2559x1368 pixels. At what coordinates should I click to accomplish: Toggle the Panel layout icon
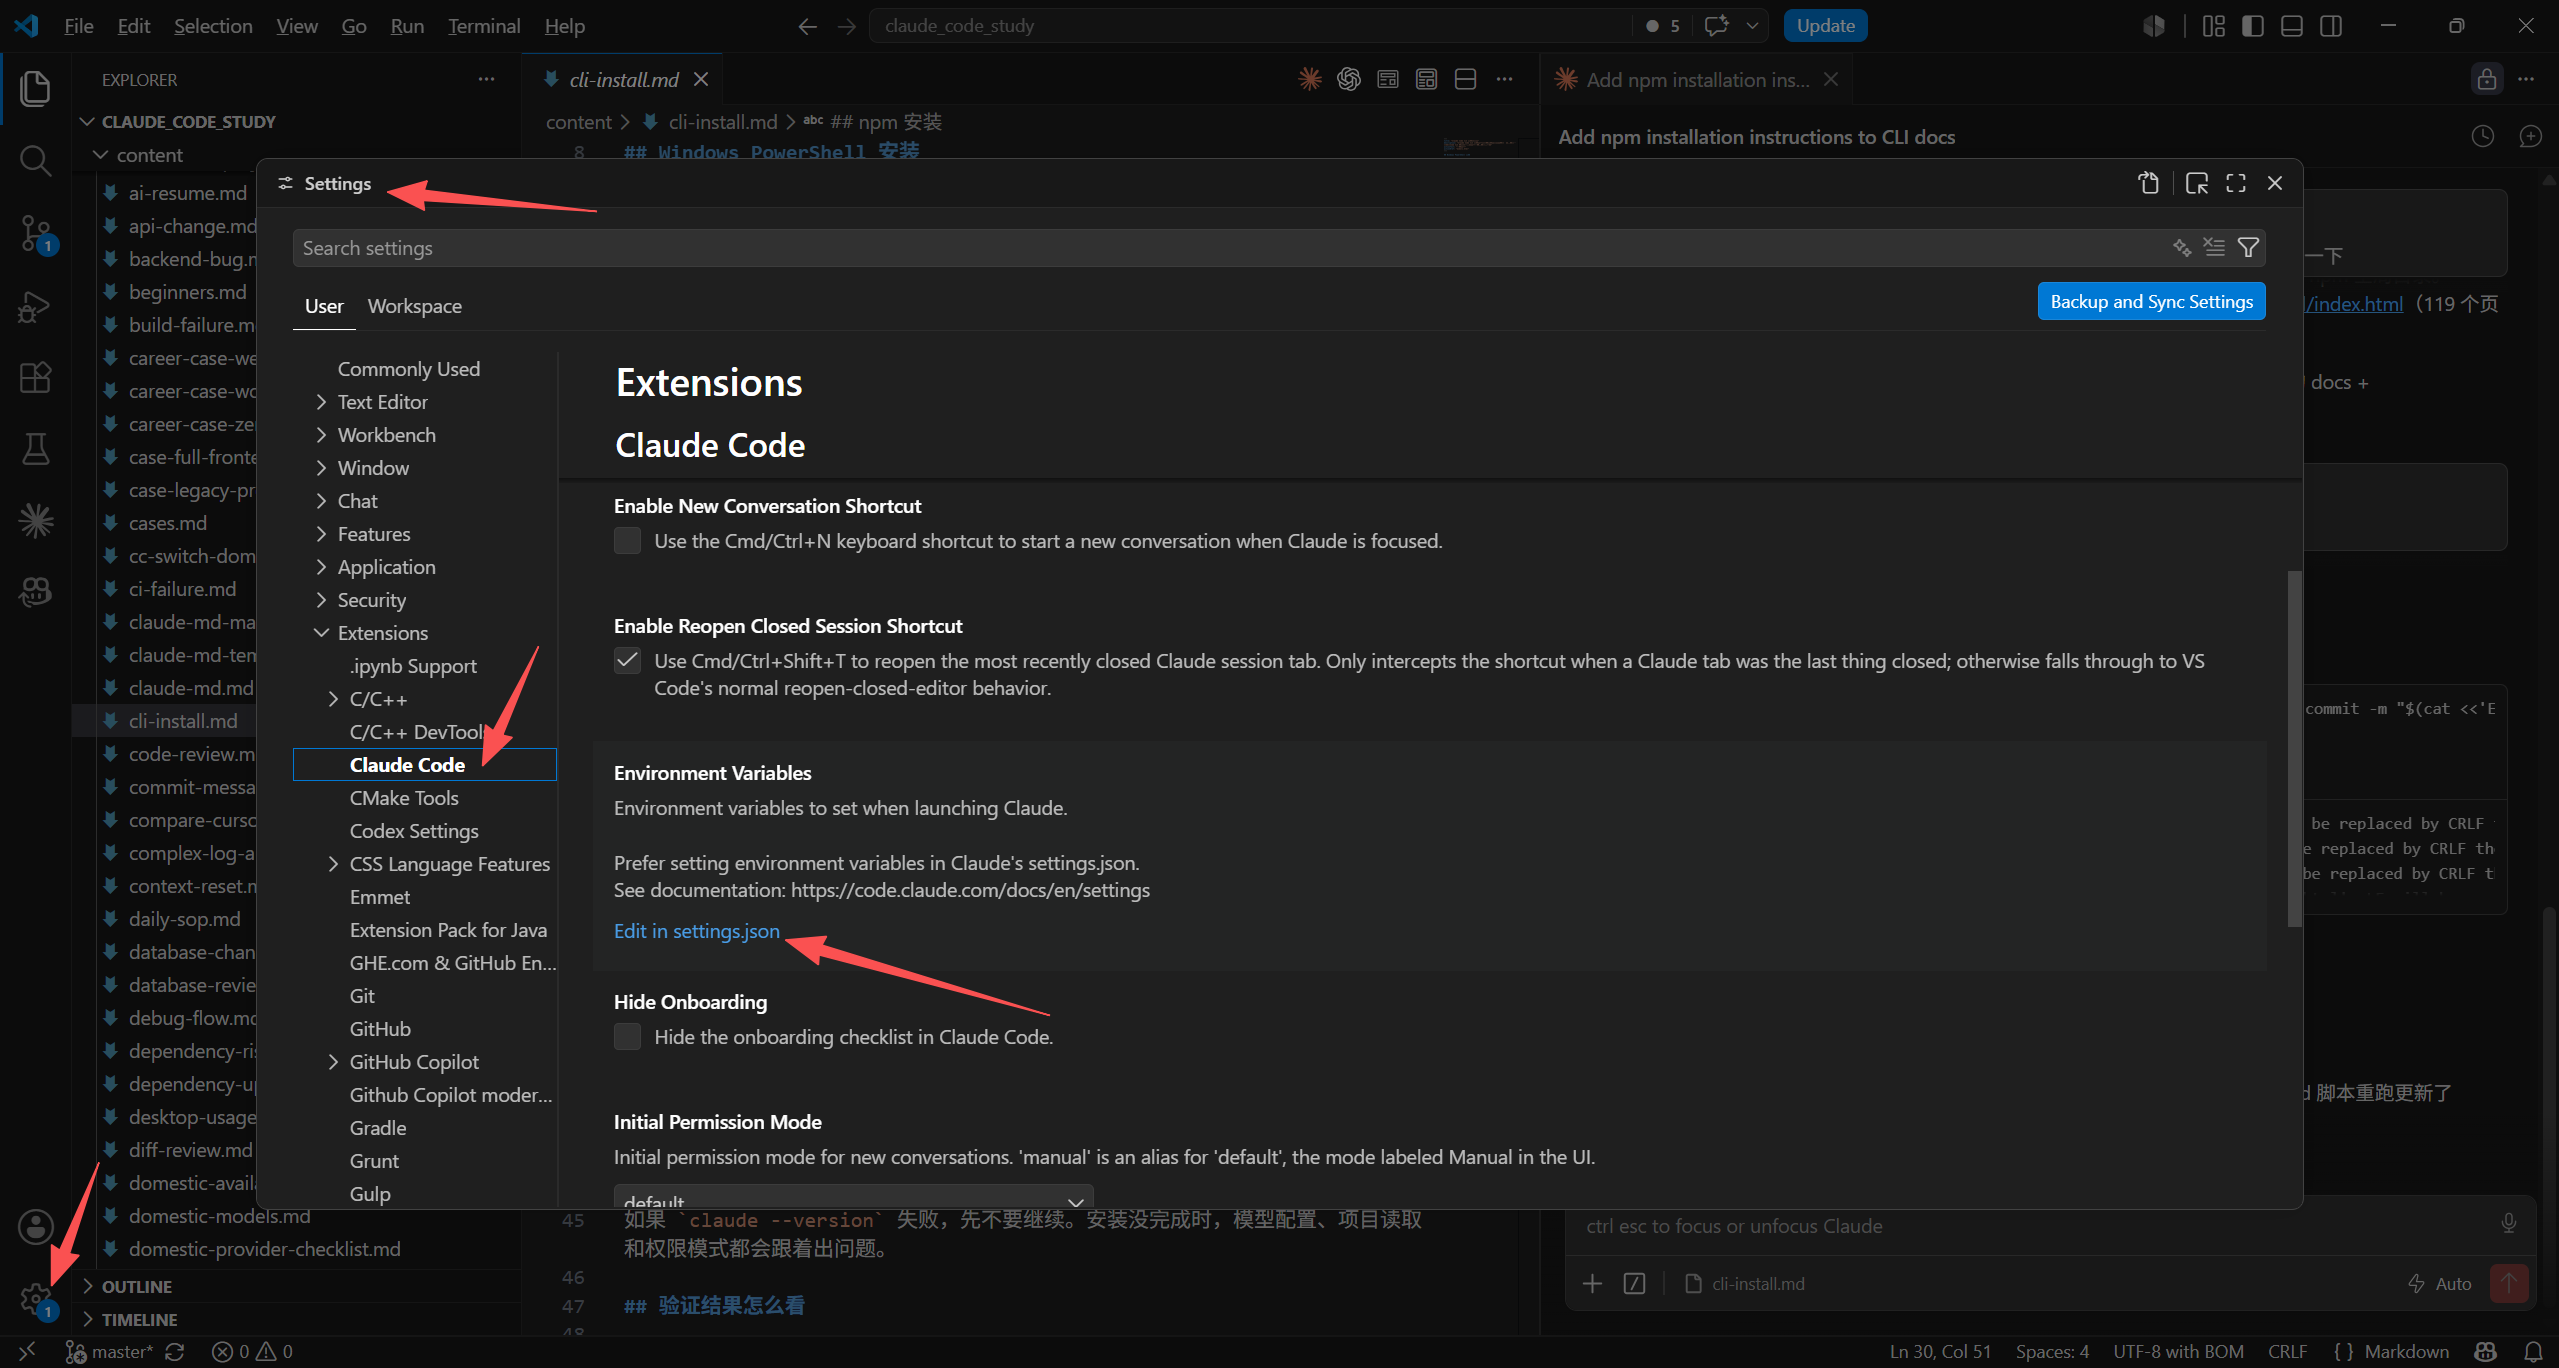[2291, 26]
